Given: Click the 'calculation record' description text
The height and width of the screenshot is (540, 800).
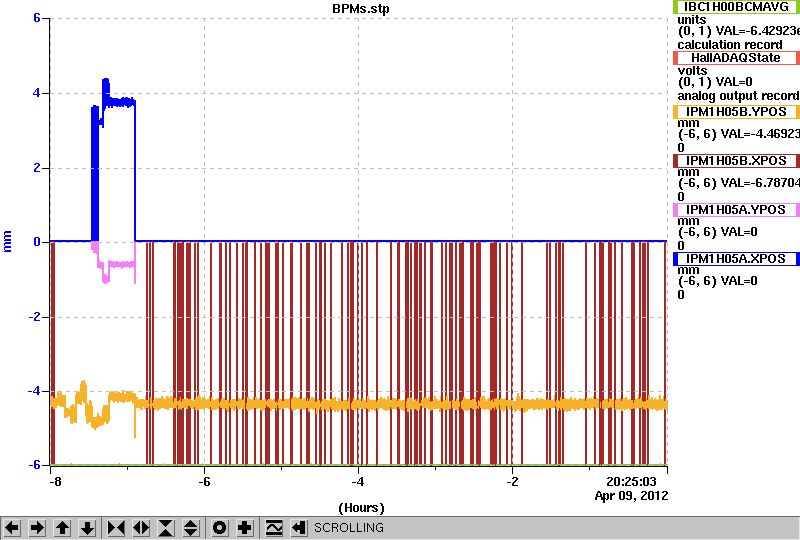Looking at the screenshot, I should click(x=730, y=45).
